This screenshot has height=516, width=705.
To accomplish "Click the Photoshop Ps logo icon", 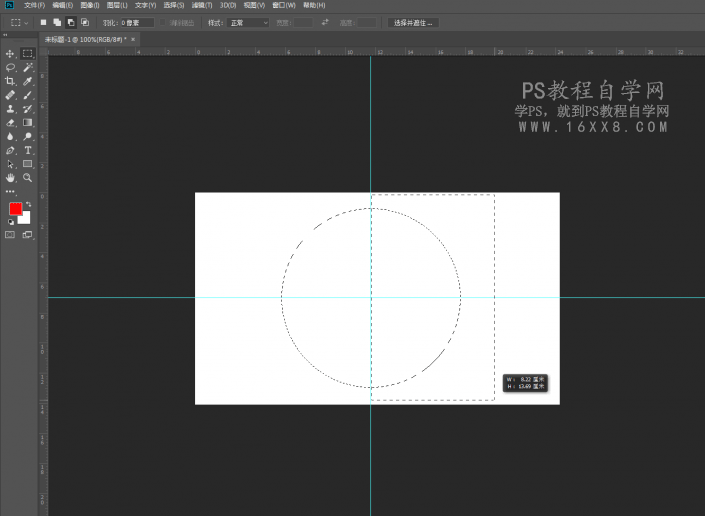I will tap(9, 5).
